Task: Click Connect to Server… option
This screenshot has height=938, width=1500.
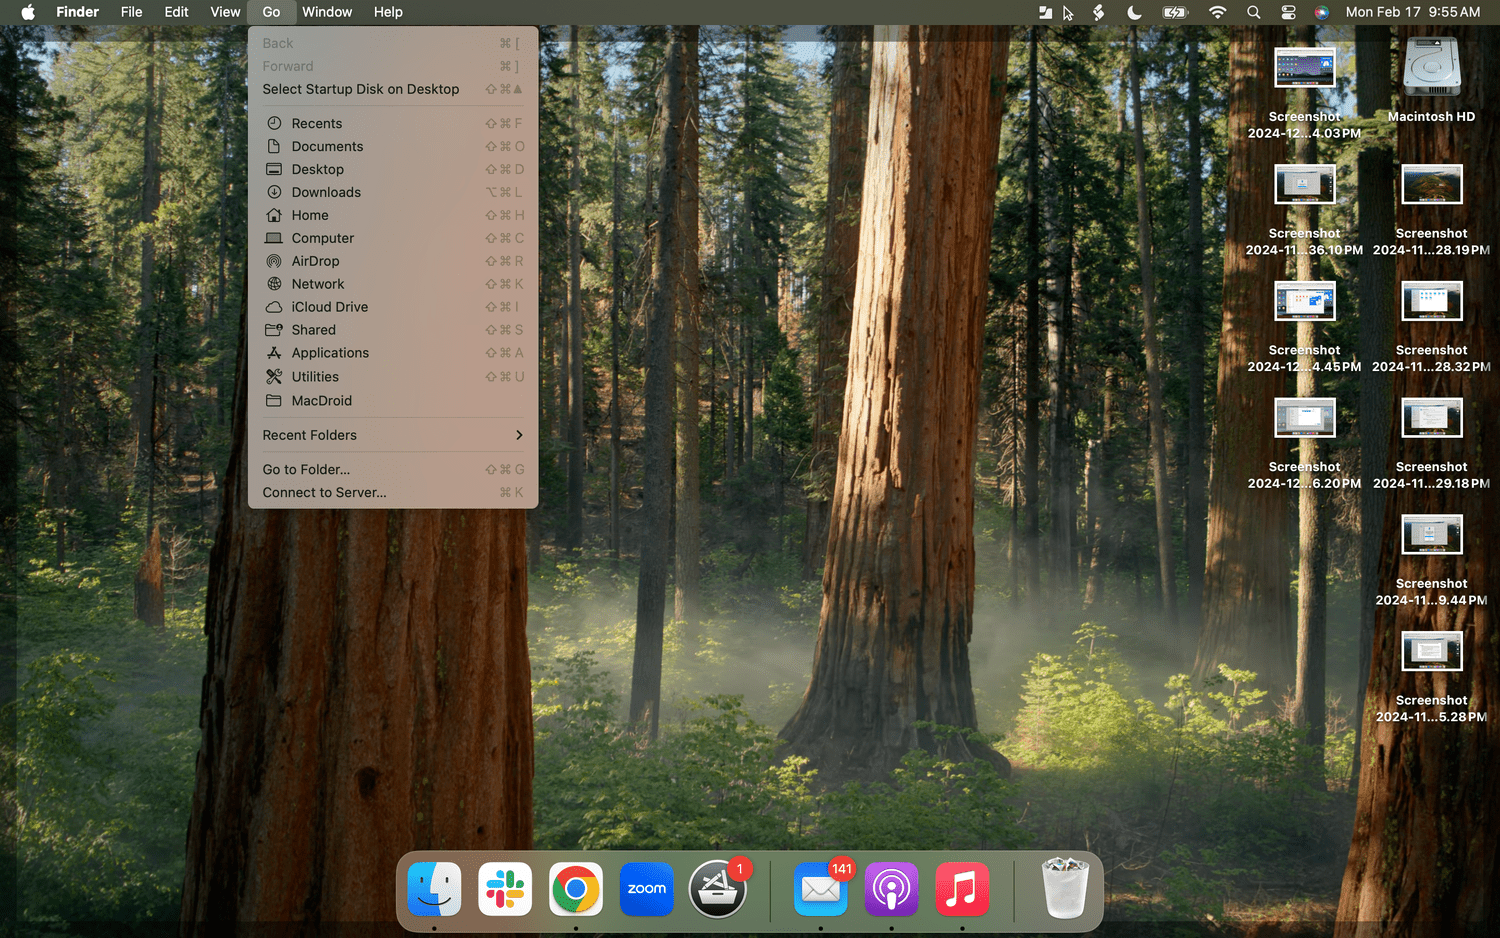Action: tap(324, 492)
